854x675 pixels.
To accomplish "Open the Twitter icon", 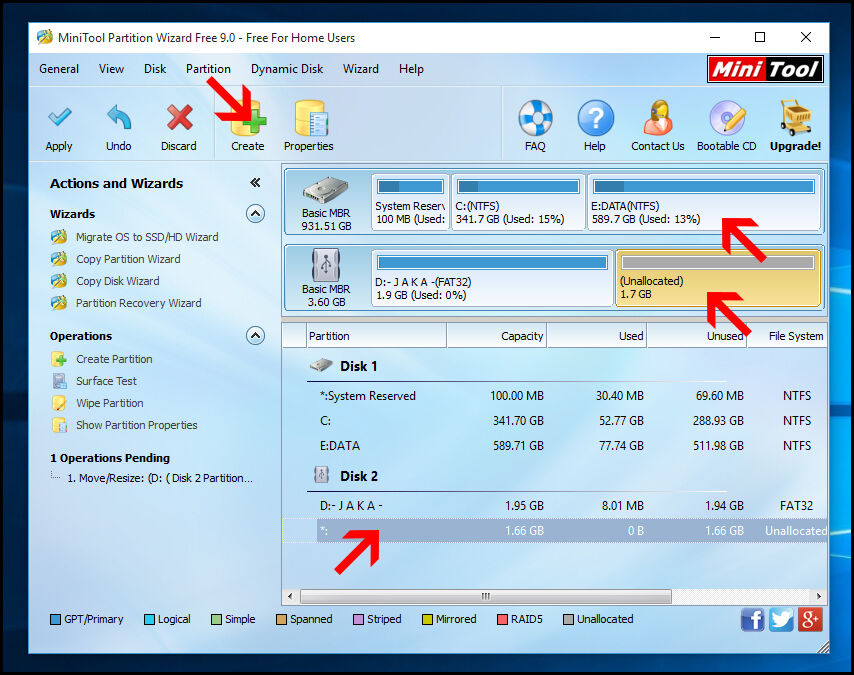I will (782, 620).
